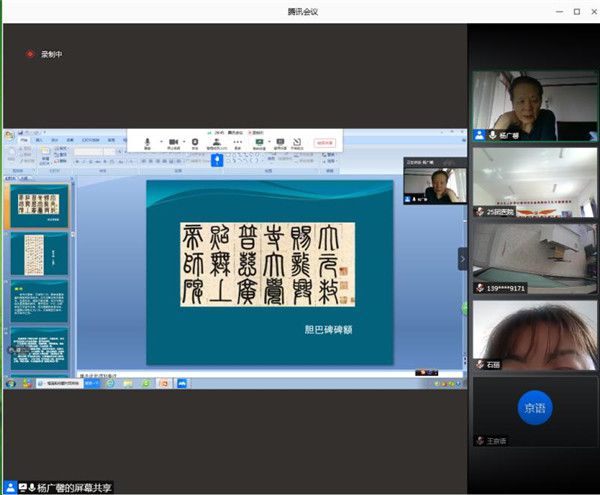
Task: Select the 25团医院 participant video tile
Action: point(535,182)
